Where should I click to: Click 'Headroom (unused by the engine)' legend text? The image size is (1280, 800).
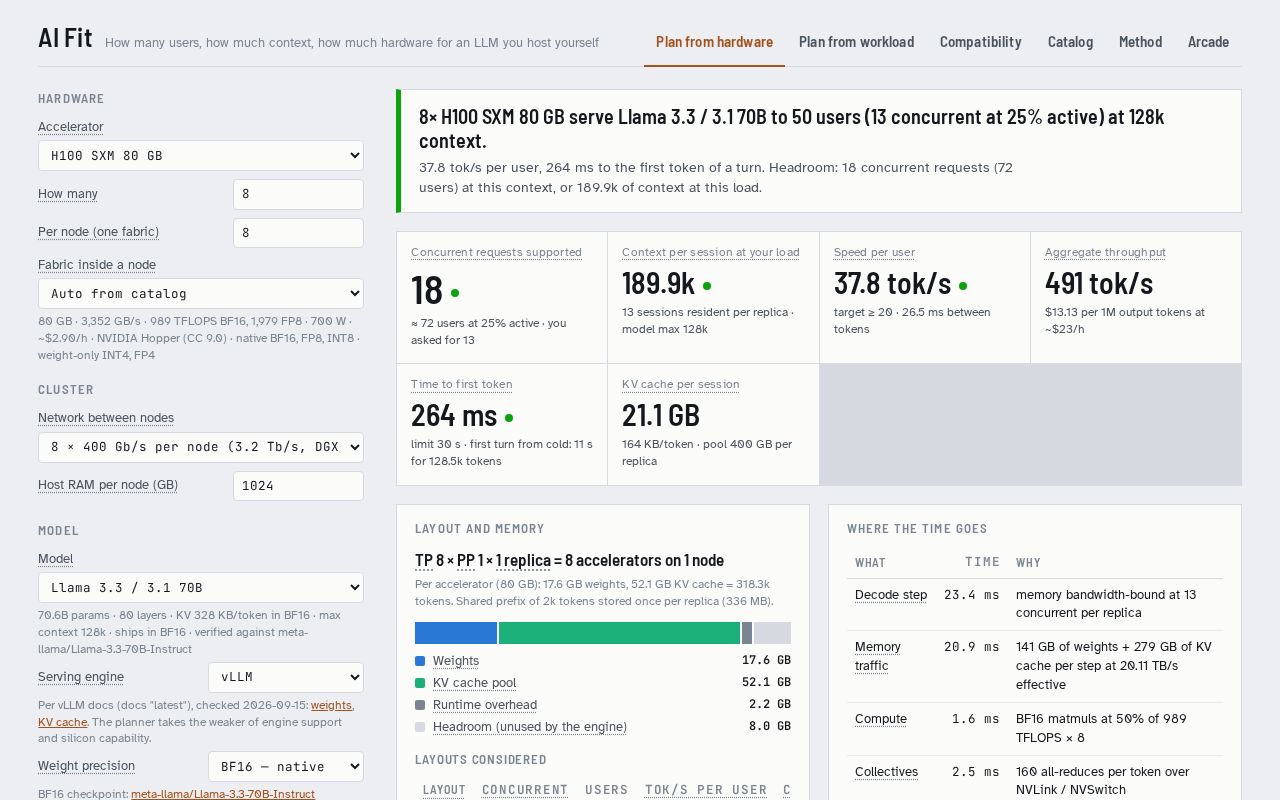(530, 727)
